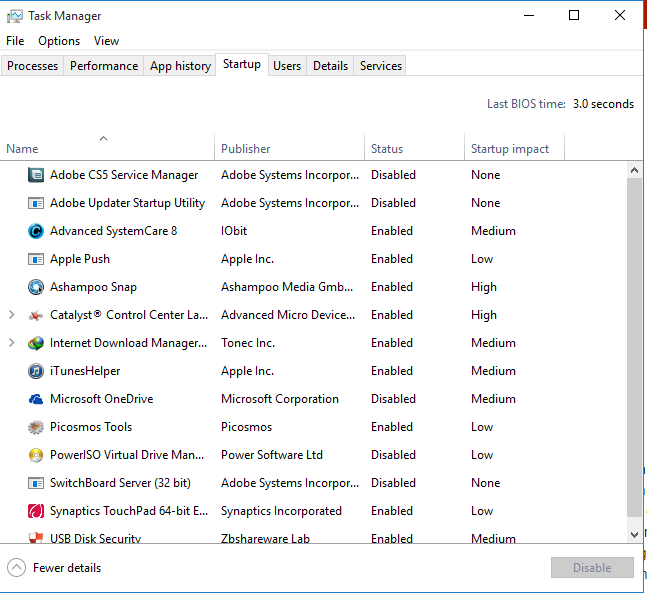Select the Microsoft OneDrive cloud icon
The width and height of the screenshot is (647, 594).
(x=36, y=399)
